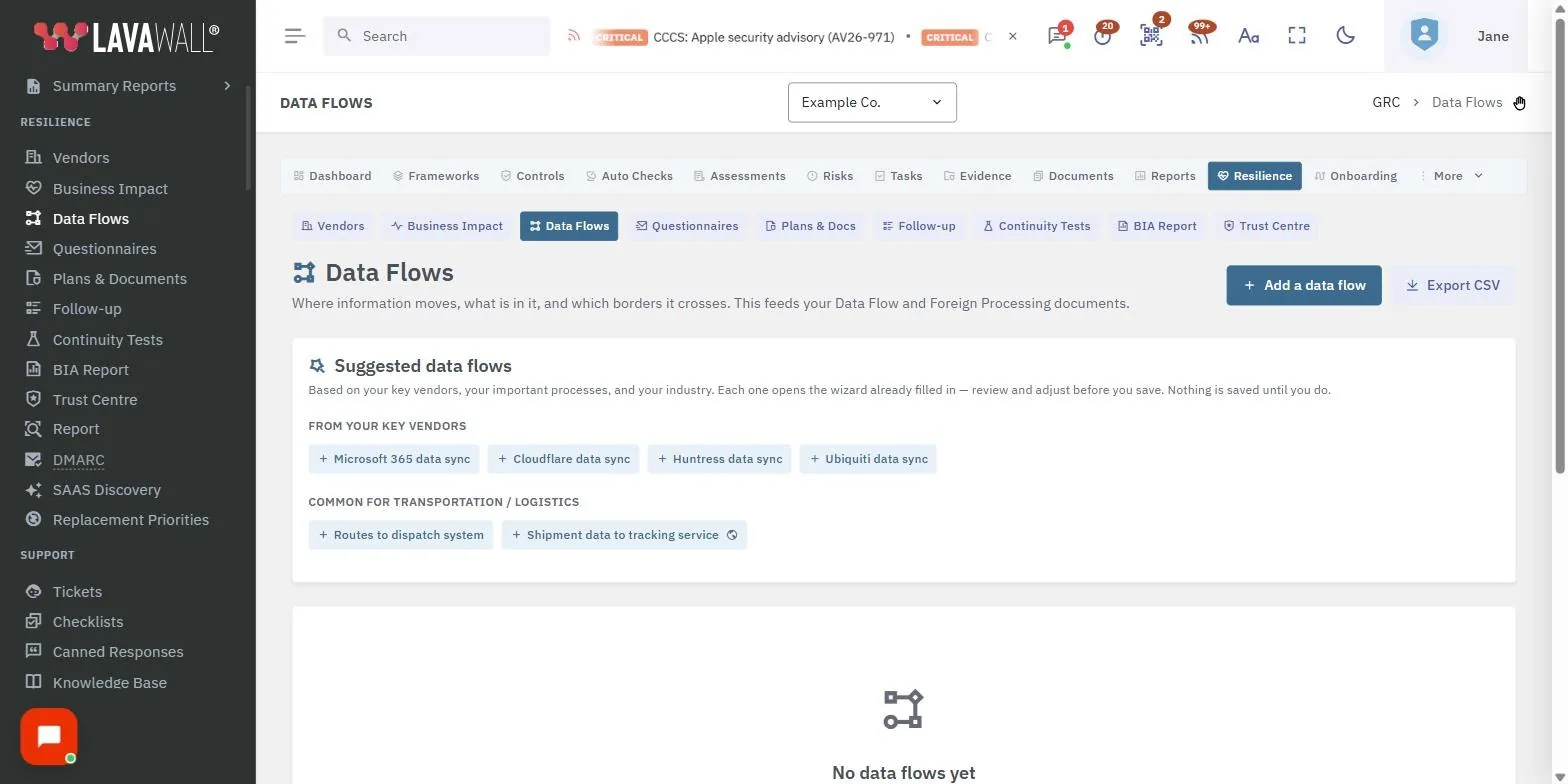Open the Vendors sub-tab
This screenshot has height=784, width=1568.
point(333,226)
